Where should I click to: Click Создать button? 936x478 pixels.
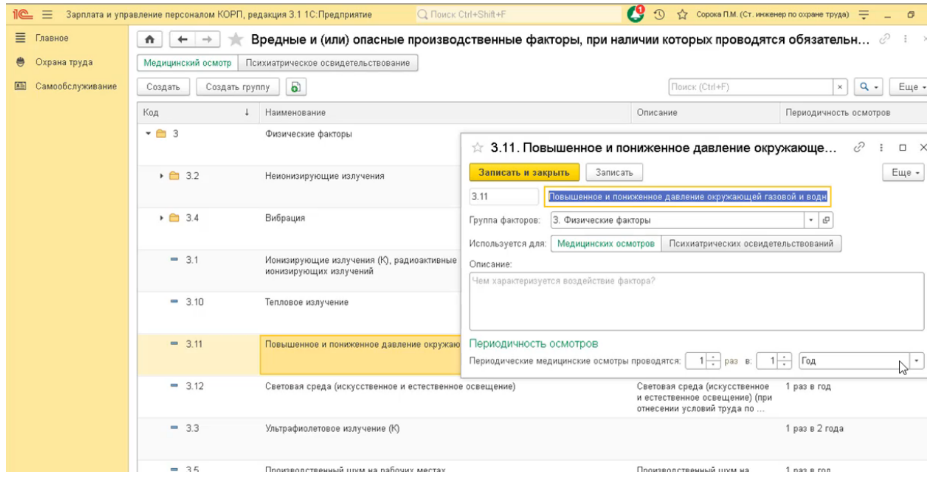pos(163,87)
